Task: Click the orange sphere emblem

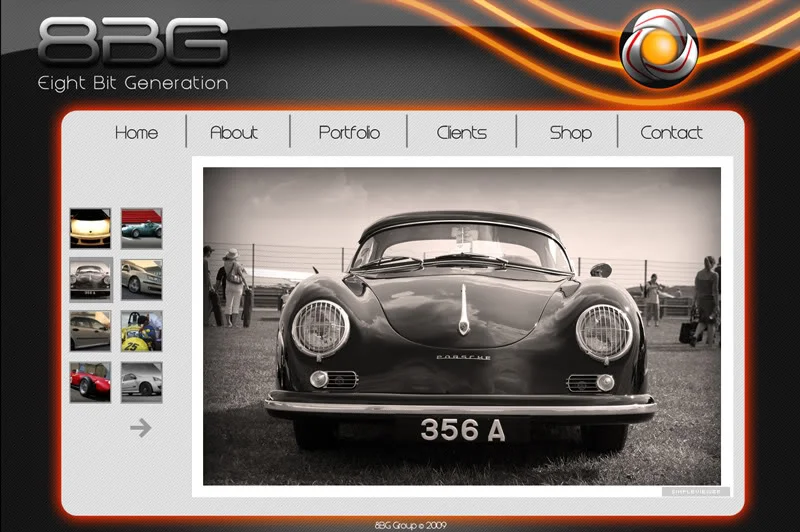Action: tap(659, 48)
